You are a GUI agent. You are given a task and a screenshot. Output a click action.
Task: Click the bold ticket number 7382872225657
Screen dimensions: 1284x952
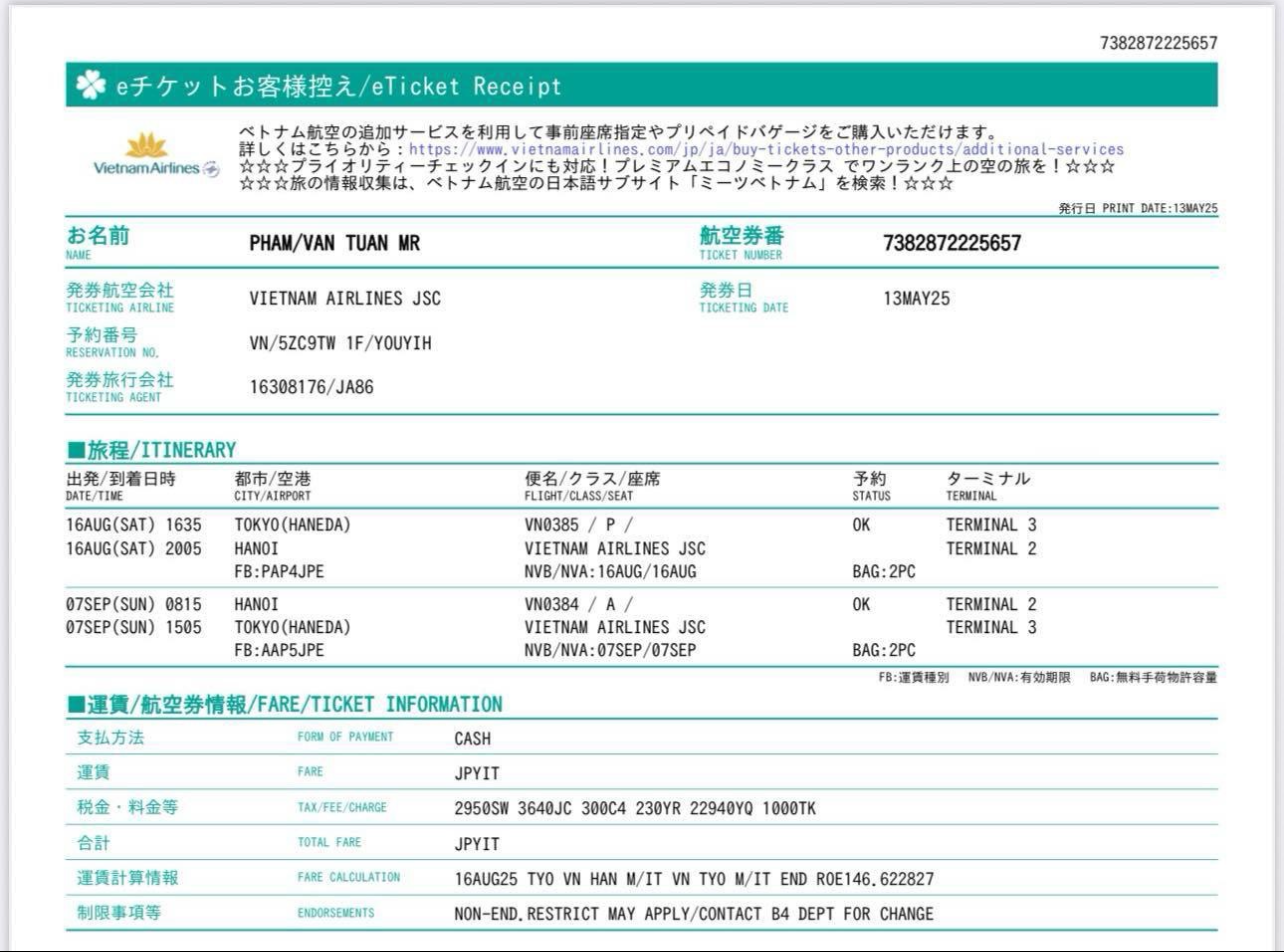pyautogui.click(x=951, y=244)
